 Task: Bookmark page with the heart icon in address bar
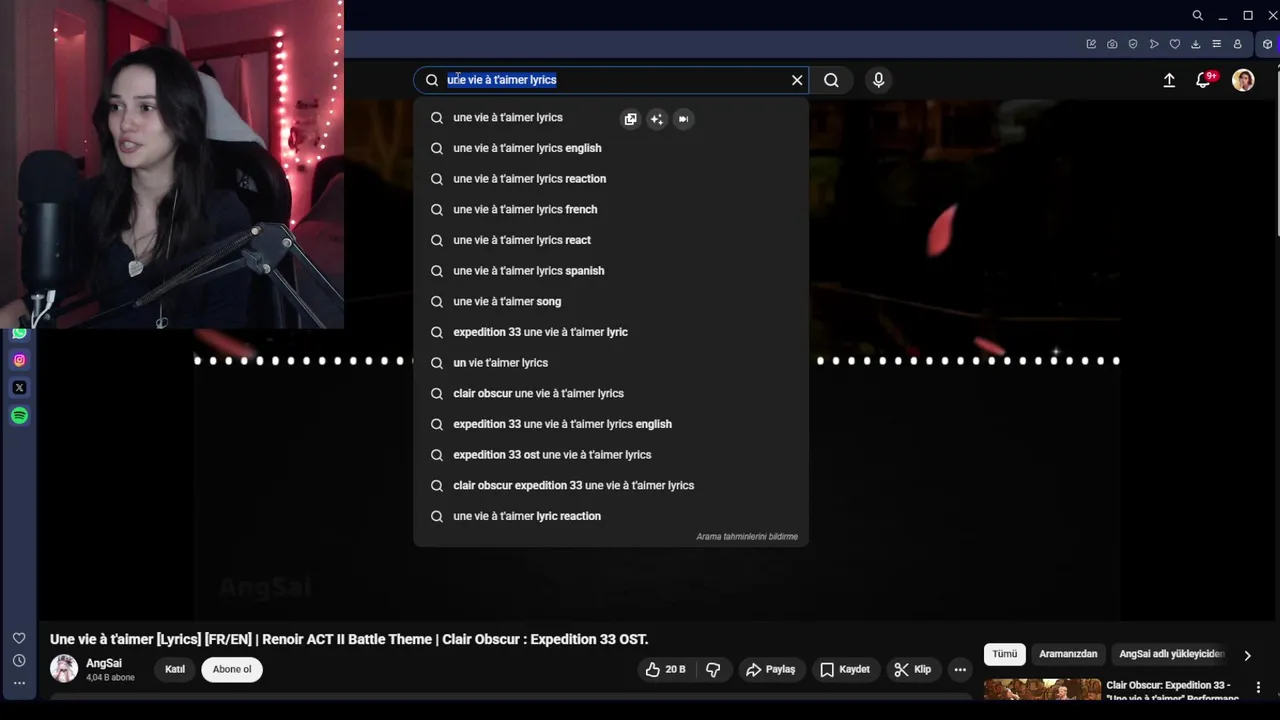click(1175, 44)
